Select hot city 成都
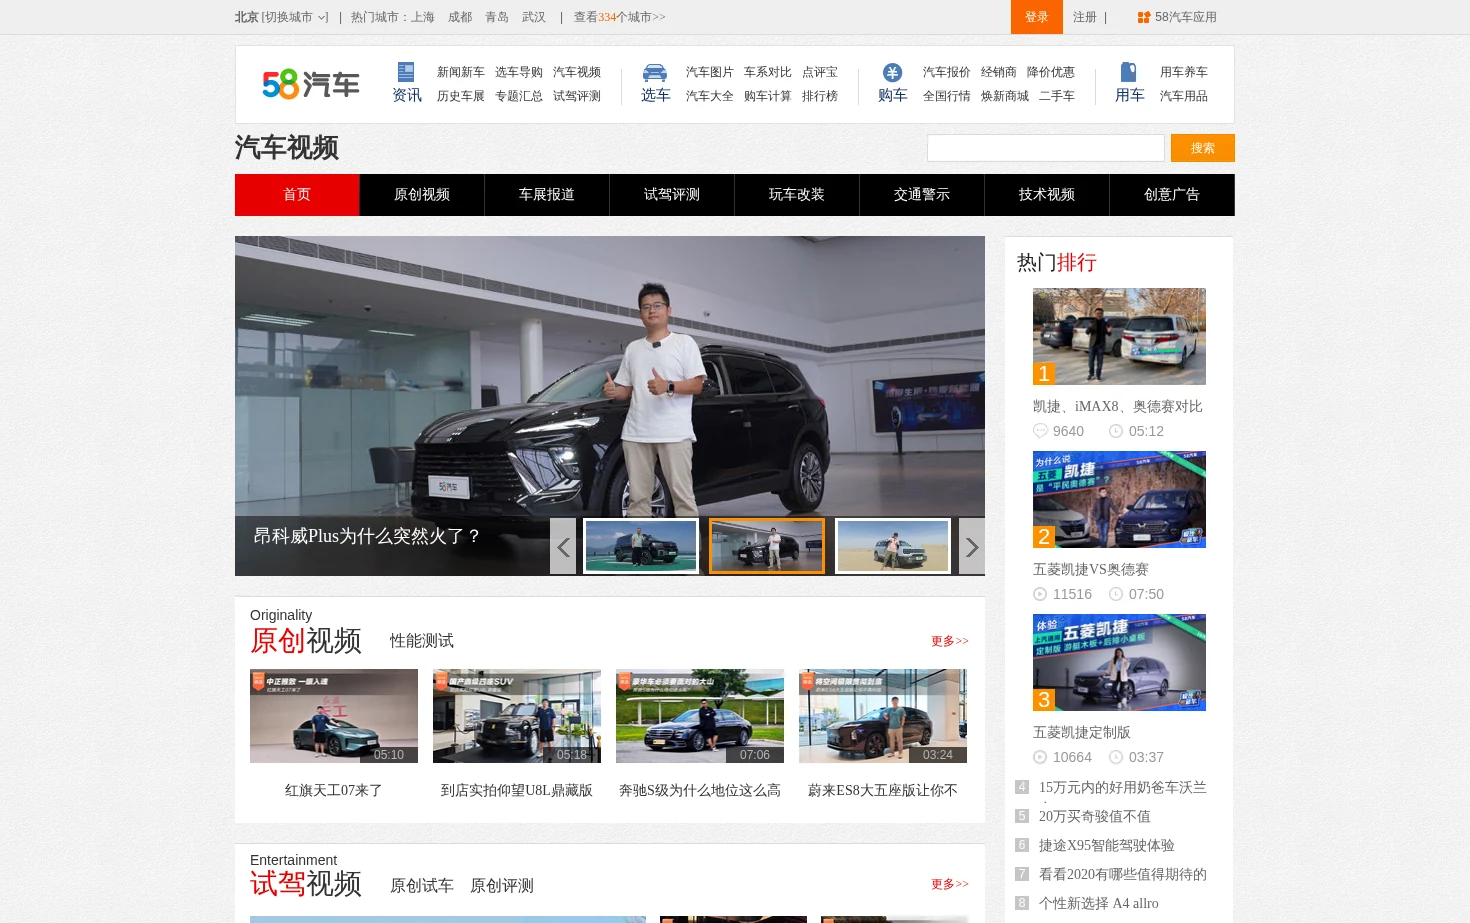 click(x=460, y=17)
